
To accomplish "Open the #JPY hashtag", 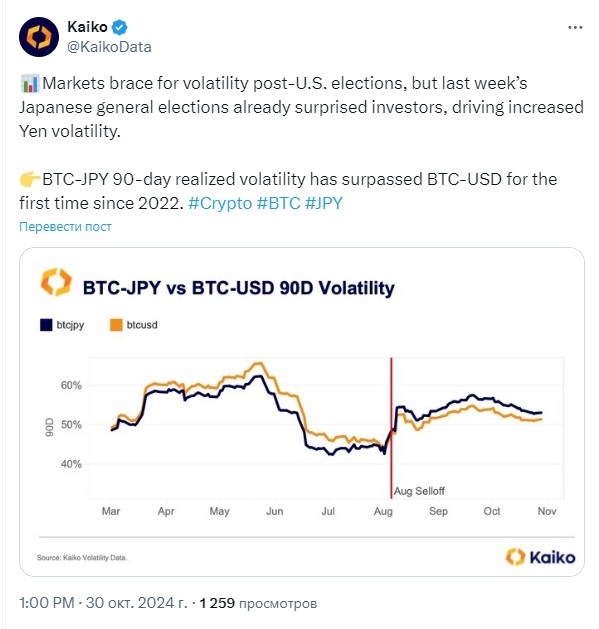I will (324, 203).
